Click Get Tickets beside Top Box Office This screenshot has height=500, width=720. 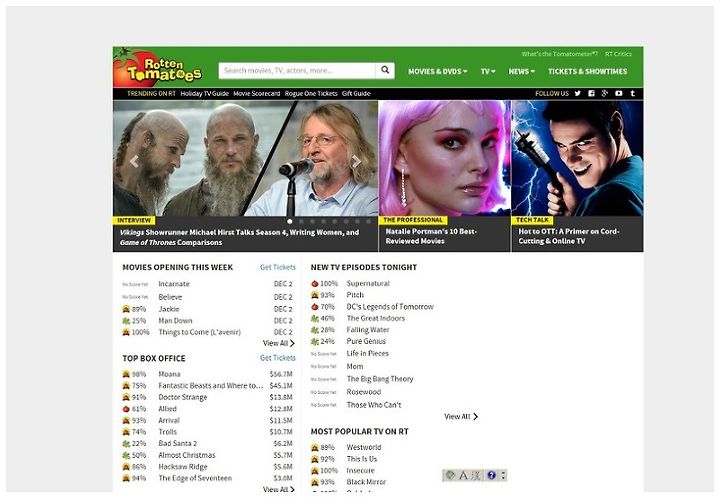click(x=278, y=358)
